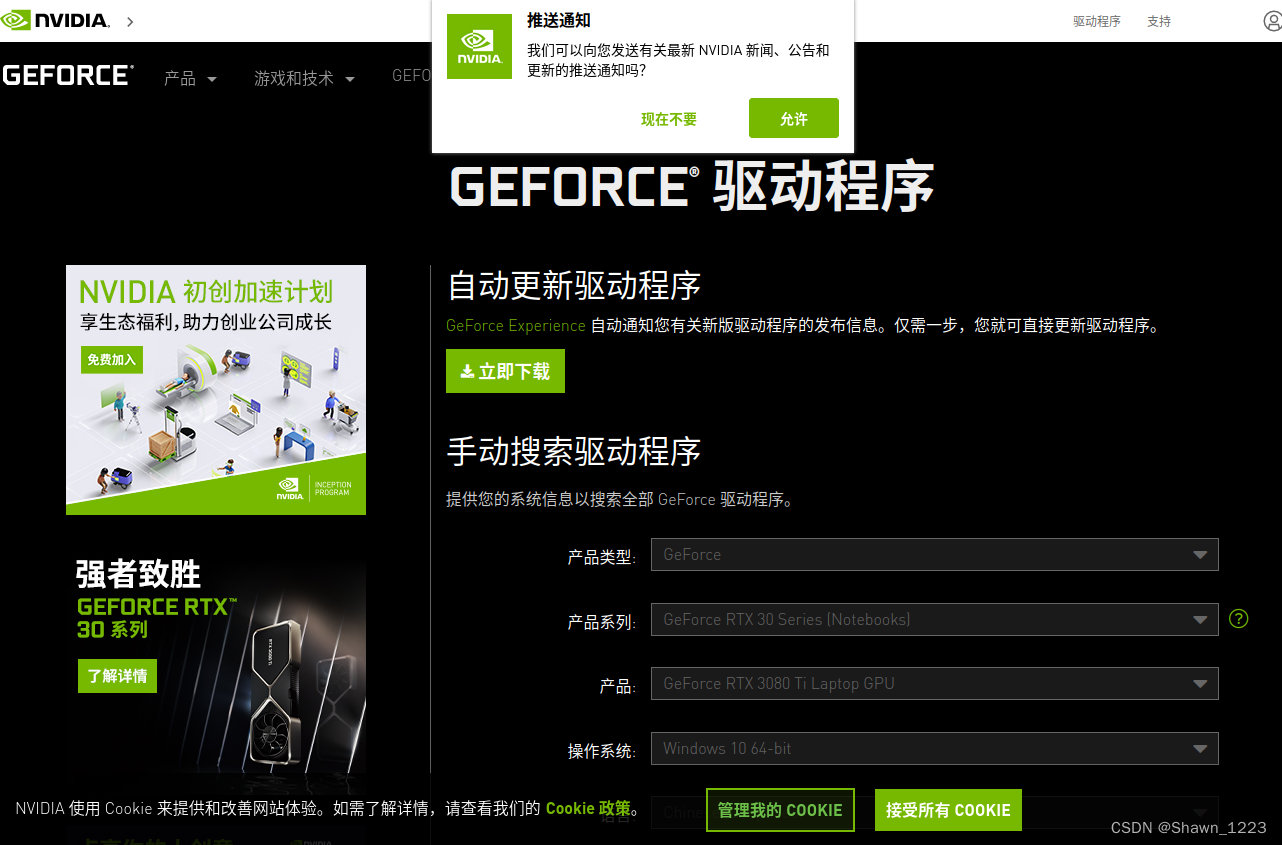The width and height of the screenshot is (1282, 845).
Task: Open the Cookie 政策 link
Action: (x=588, y=808)
